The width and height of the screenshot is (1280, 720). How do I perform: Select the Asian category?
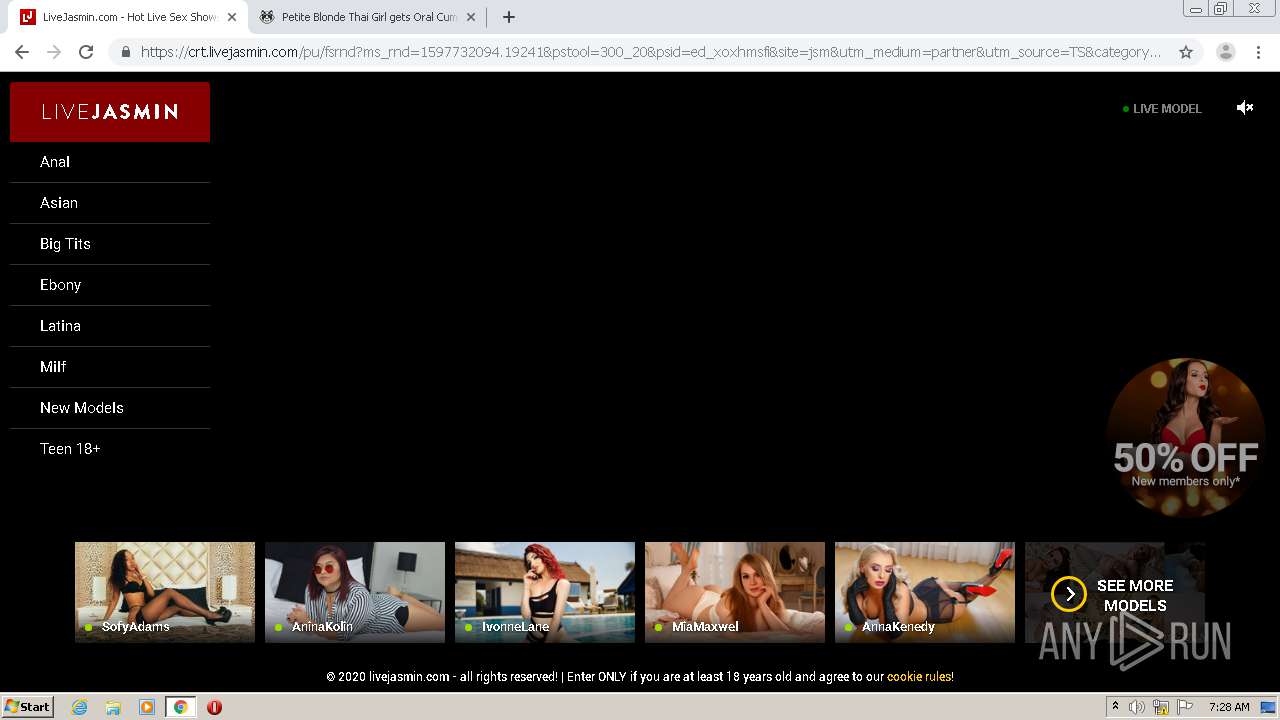110,203
